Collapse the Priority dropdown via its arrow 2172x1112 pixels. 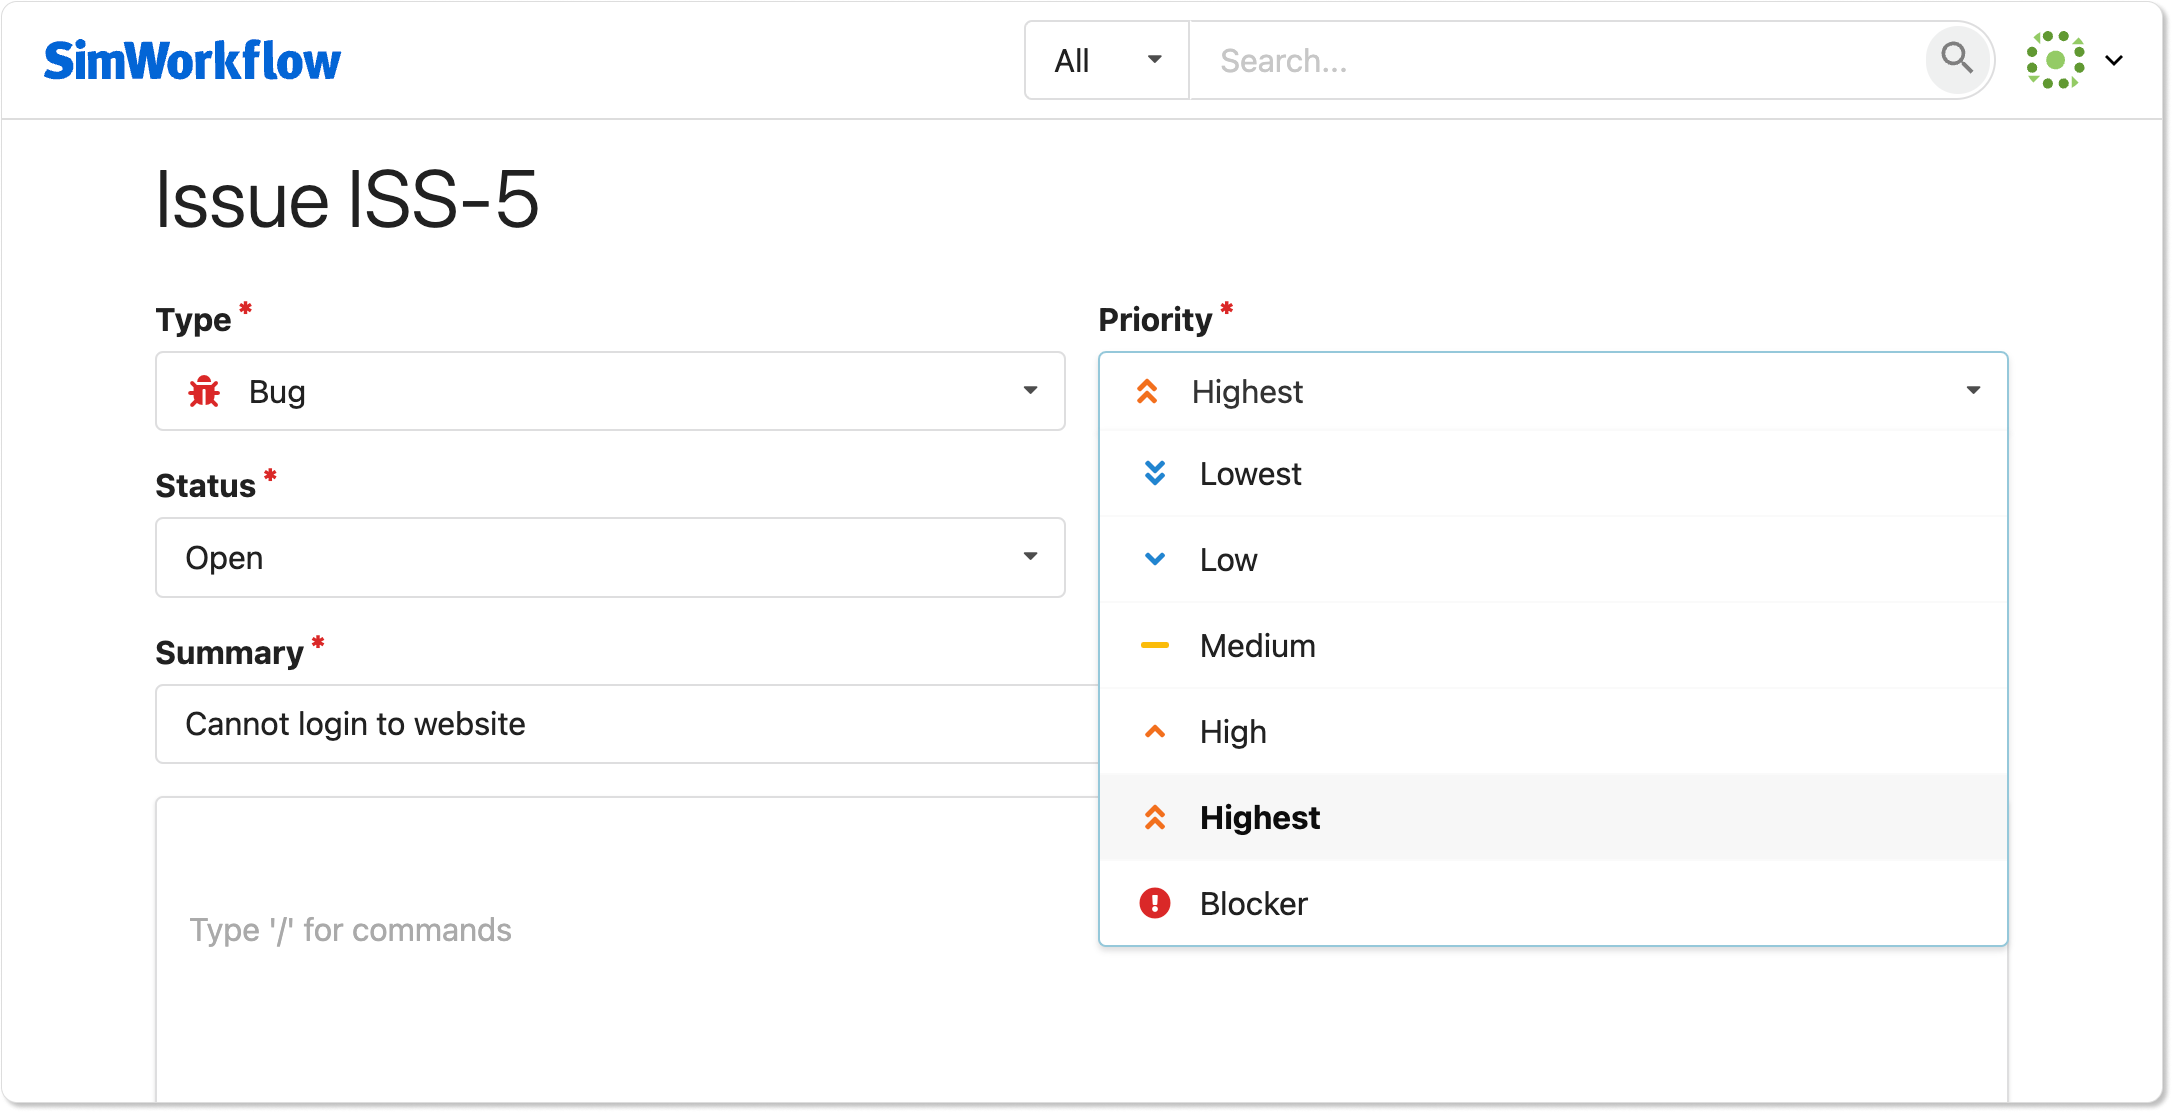click(x=1973, y=390)
